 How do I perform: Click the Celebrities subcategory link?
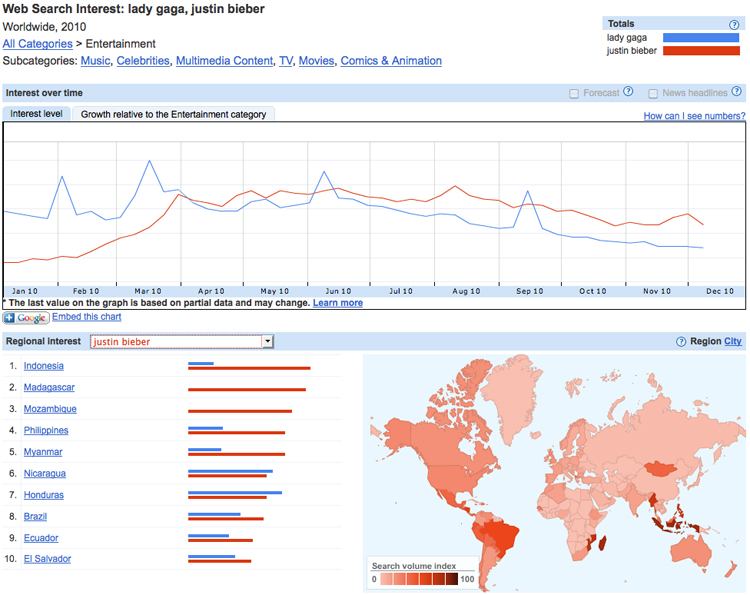pyautogui.click(x=143, y=61)
